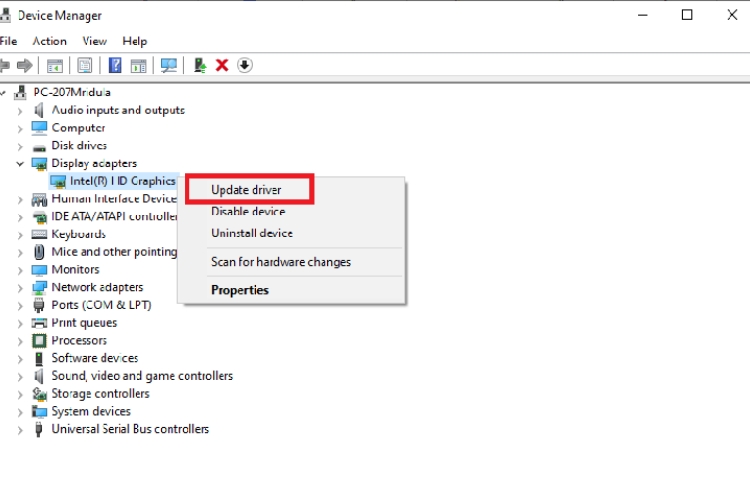
Task: Expand the Sound, video and game controllers node
Action: click(20, 376)
